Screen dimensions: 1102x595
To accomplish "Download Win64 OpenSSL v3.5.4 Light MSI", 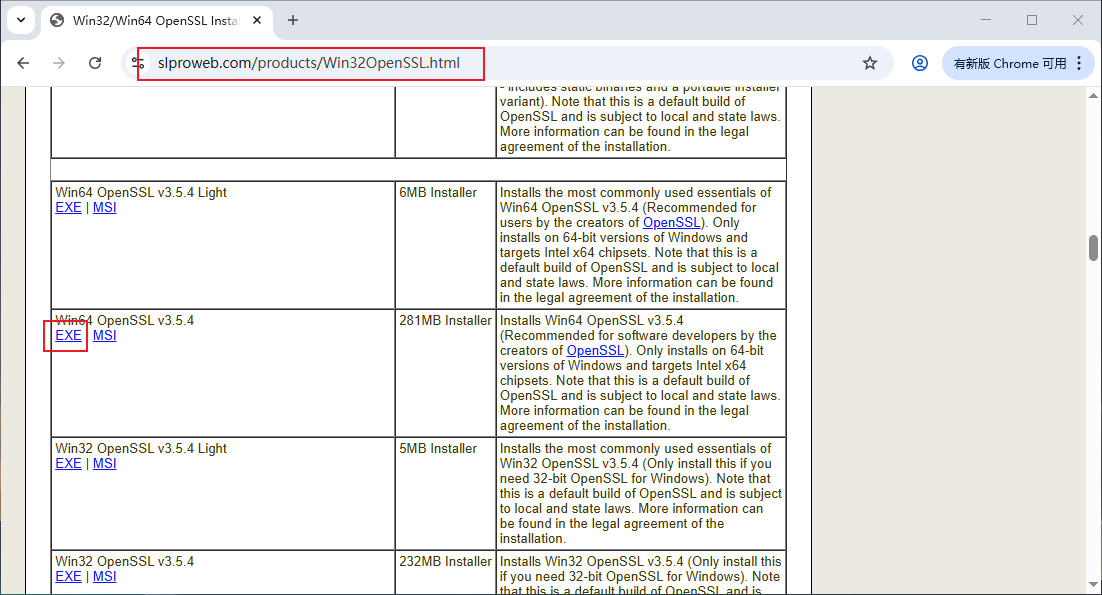I will (x=105, y=208).
